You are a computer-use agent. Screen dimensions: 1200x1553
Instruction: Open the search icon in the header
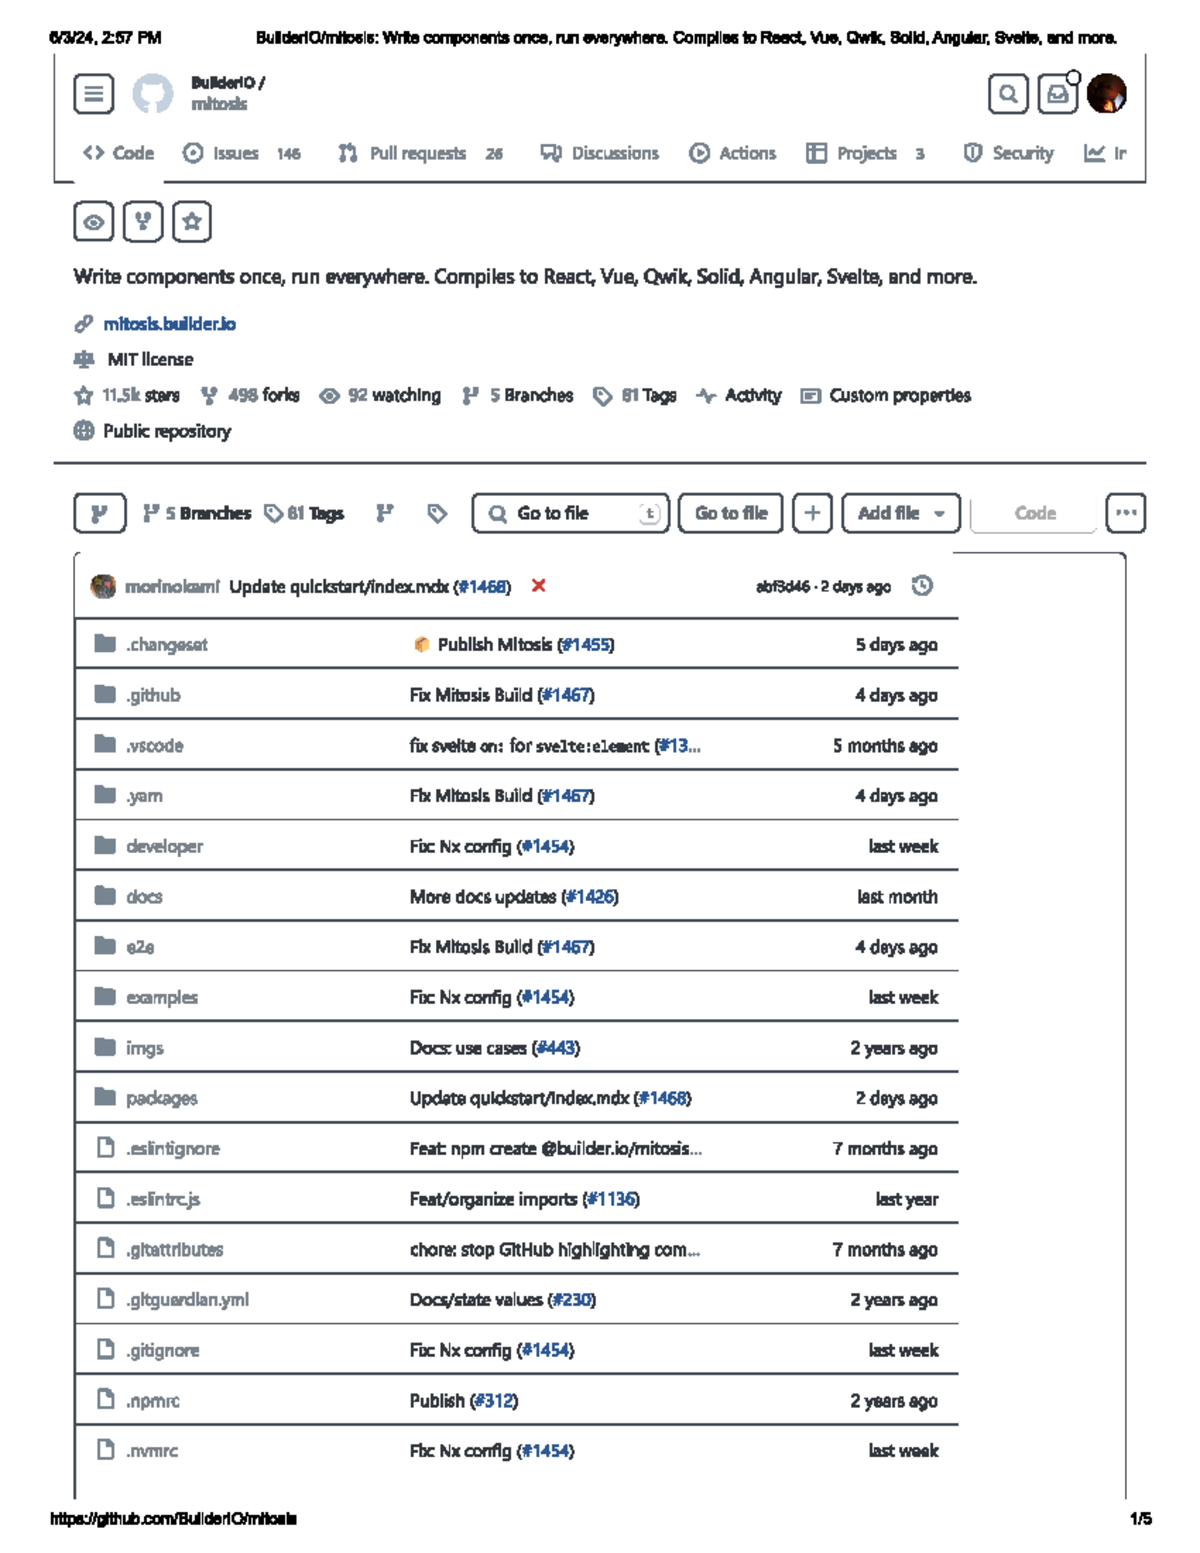1007,94
